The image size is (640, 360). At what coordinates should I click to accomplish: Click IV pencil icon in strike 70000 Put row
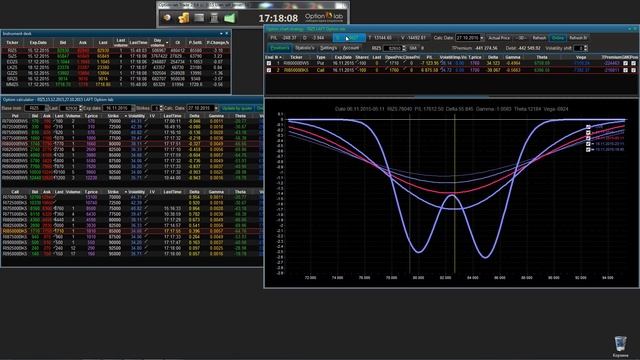tap(146, 121)
